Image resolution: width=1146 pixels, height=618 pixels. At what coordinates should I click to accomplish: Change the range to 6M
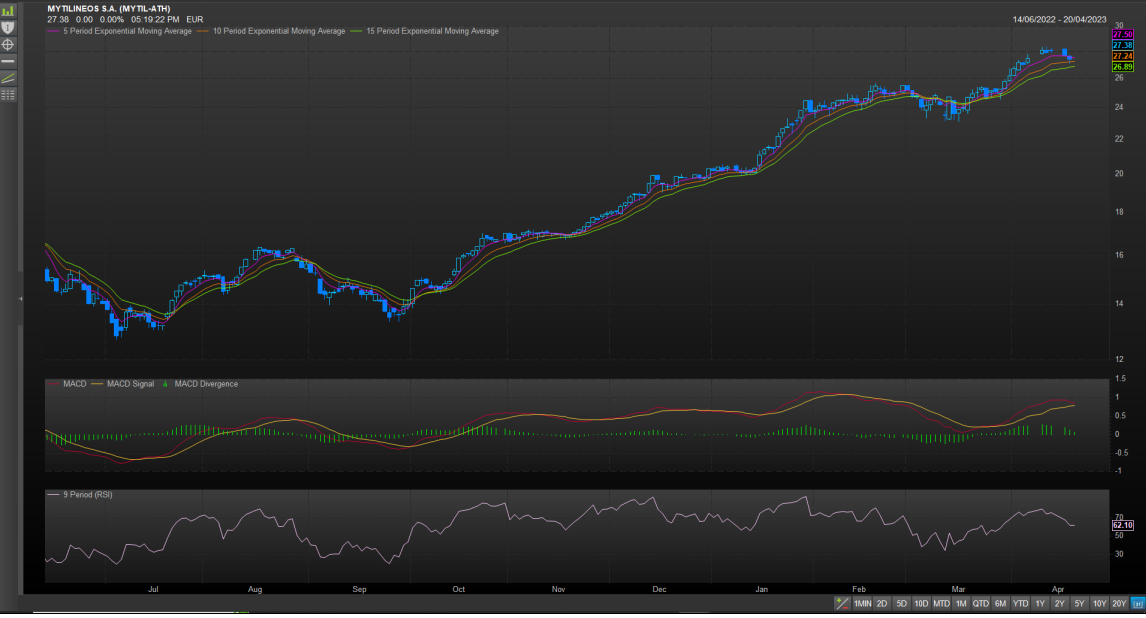(1000, 604)
